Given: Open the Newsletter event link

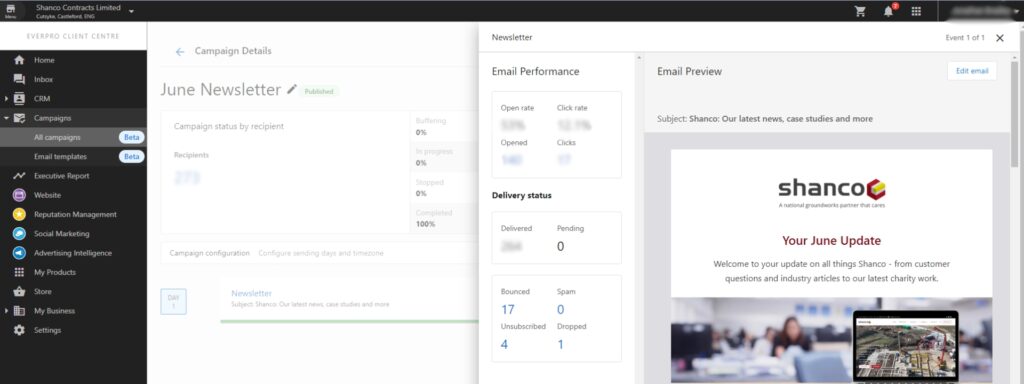Looking at the screenshot, I should tap(251, 293).
